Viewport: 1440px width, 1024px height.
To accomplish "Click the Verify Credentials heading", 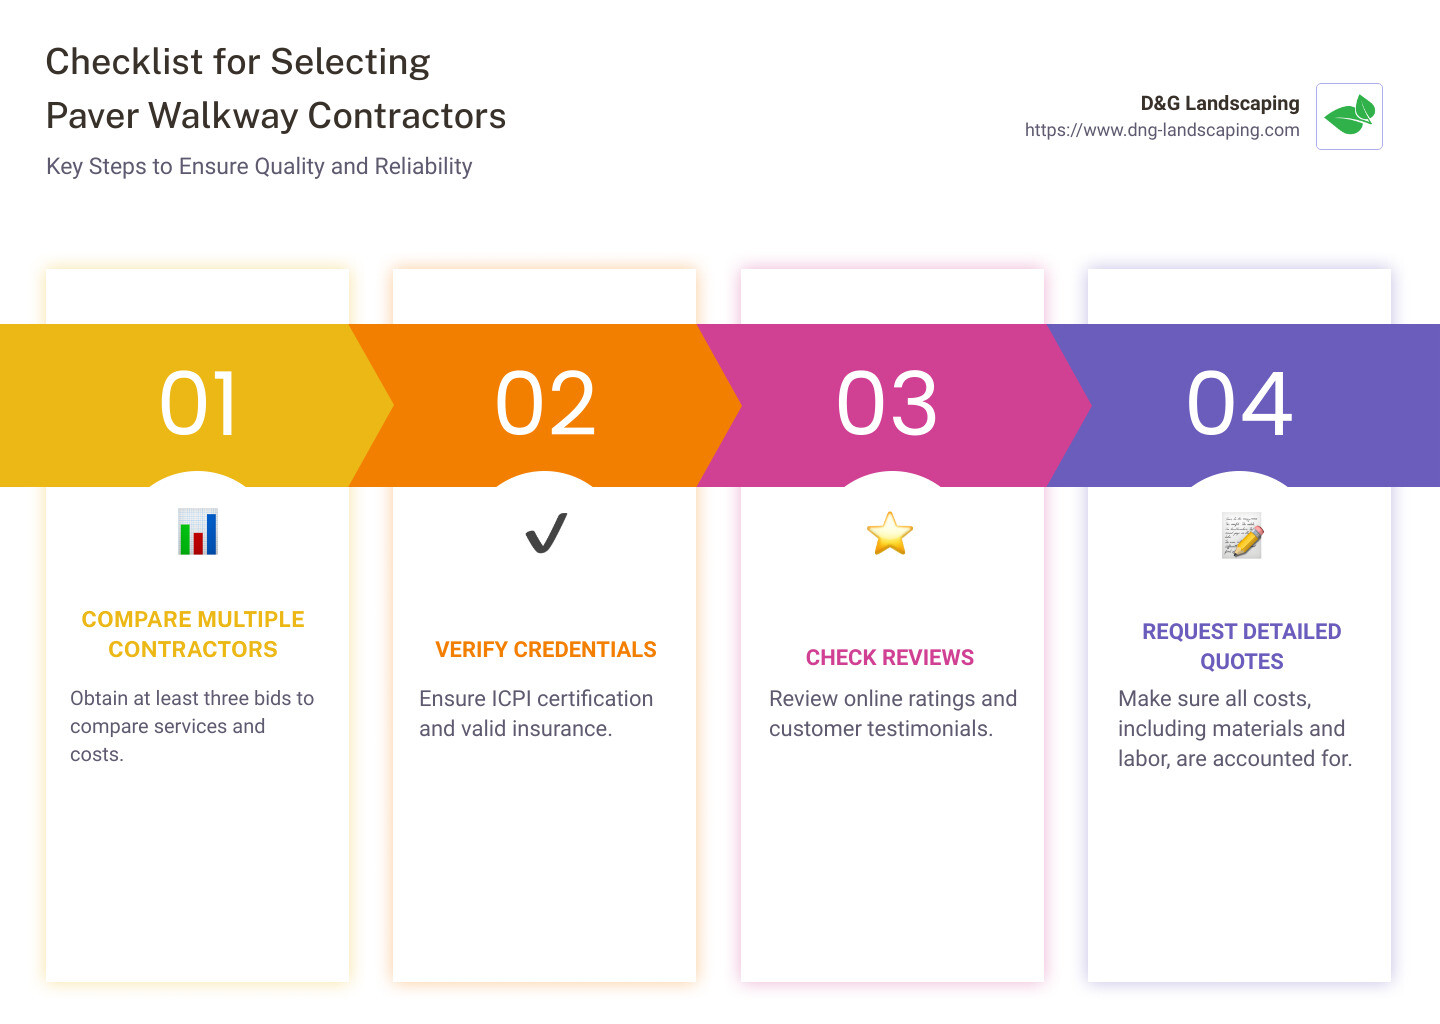I will click(x=546, y=650).
